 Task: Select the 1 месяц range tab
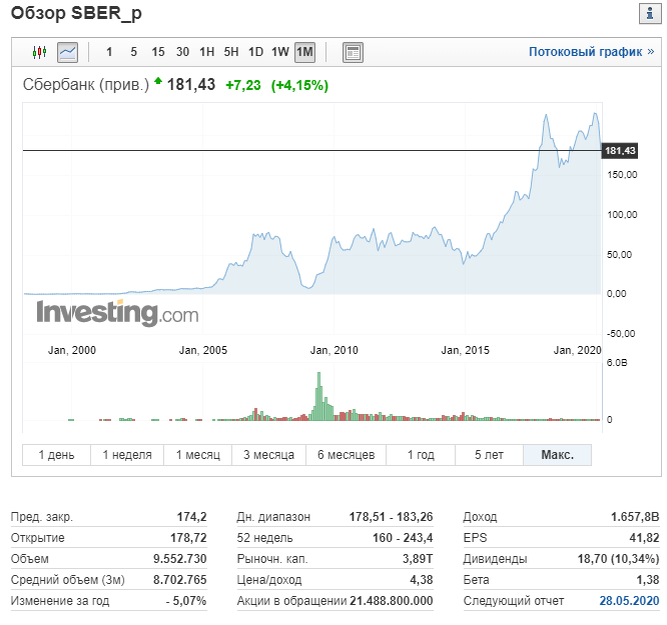pyautogui.click(x=198, y=455)
